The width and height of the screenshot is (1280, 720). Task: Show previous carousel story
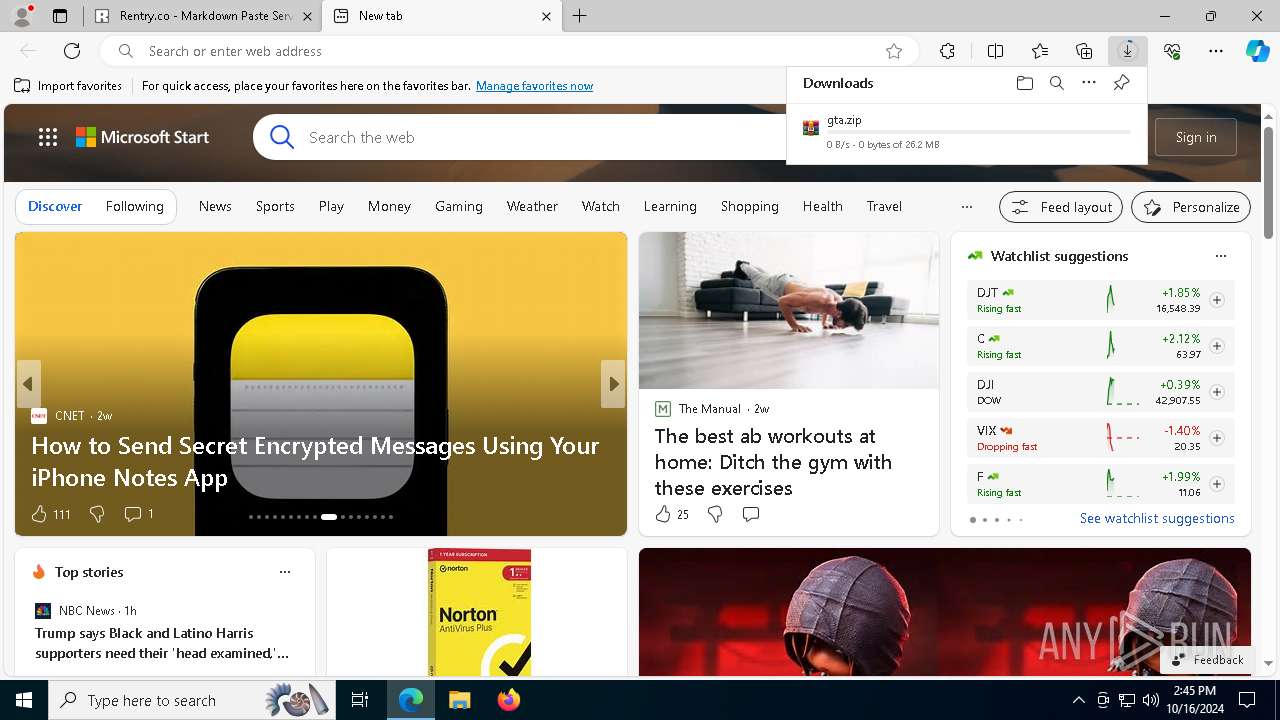[28, 384]
